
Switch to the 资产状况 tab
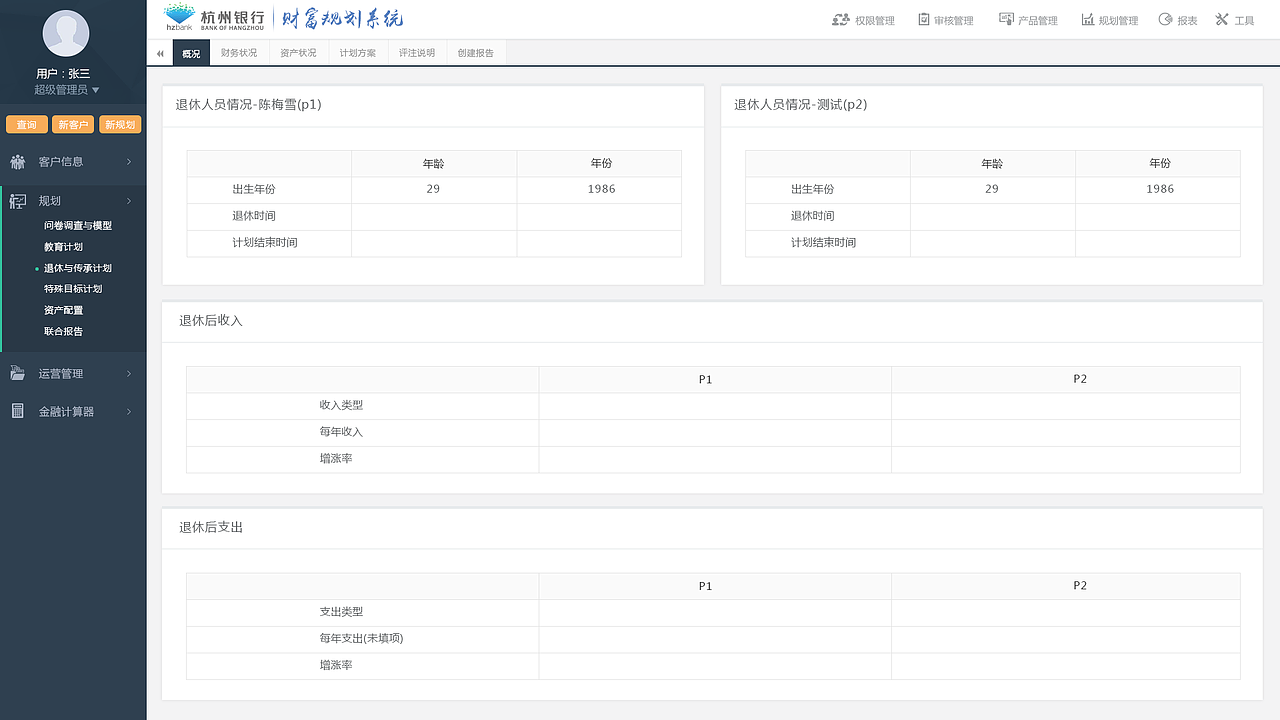pyautogui.click(x=298, y=53)
